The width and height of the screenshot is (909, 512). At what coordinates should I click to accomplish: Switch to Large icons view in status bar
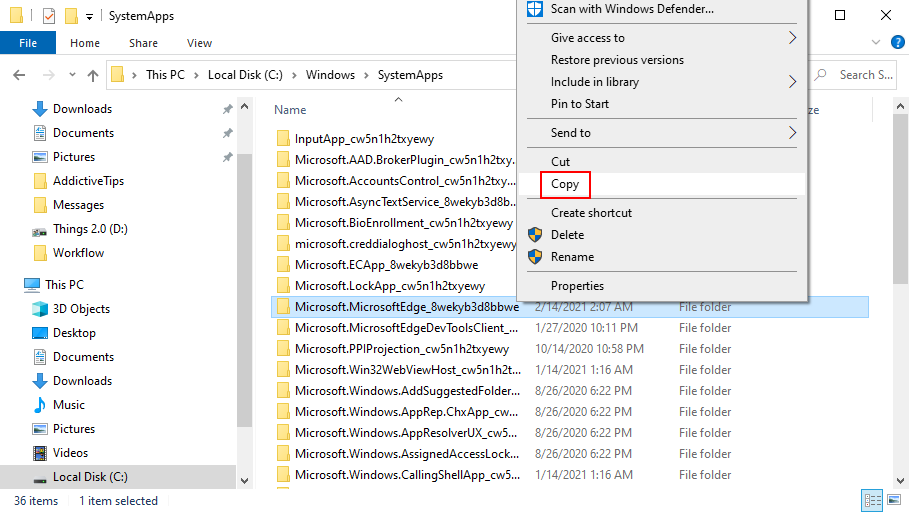(x=895, y=500)
